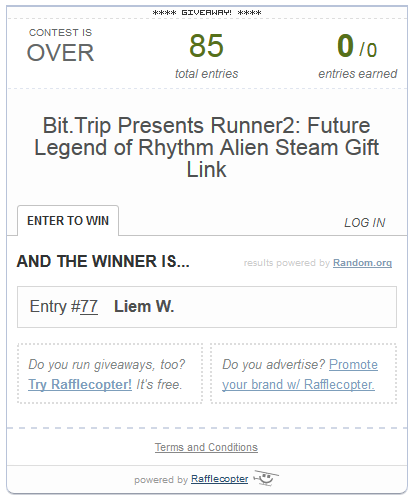
Task: Click the entry number 77 link
Action: click(x=89, y=306)
